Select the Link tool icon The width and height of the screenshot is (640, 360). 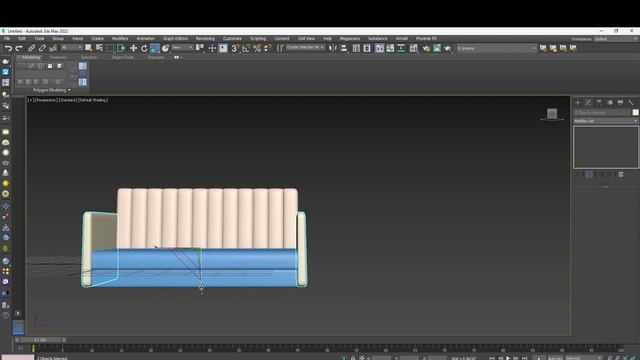point(31,48)
